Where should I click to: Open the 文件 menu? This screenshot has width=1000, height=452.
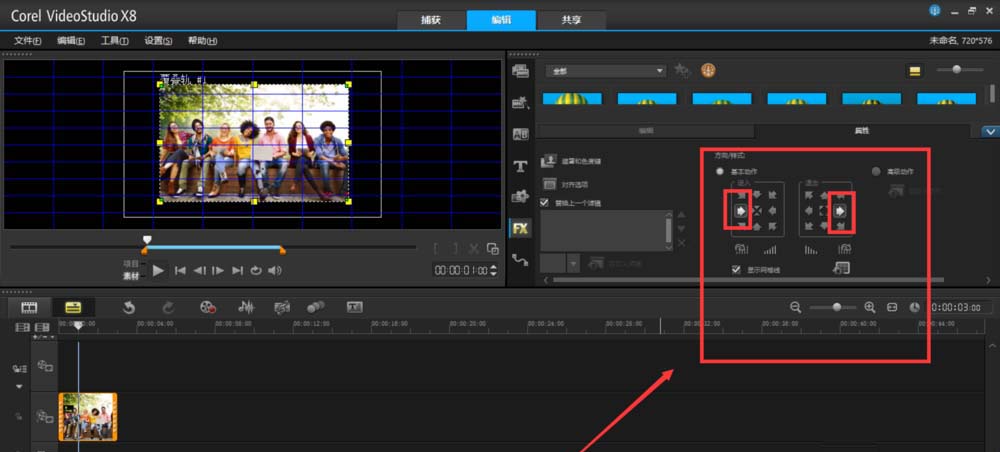click(28, 41)
